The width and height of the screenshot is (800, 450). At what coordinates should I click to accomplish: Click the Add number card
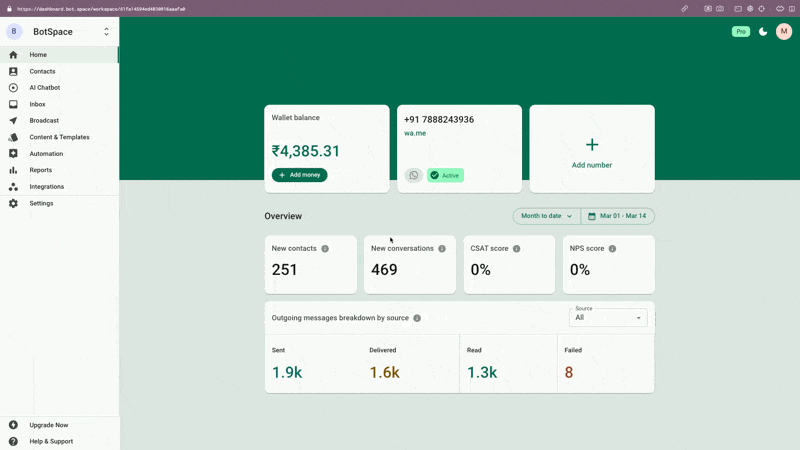click(x=592, y=149)
